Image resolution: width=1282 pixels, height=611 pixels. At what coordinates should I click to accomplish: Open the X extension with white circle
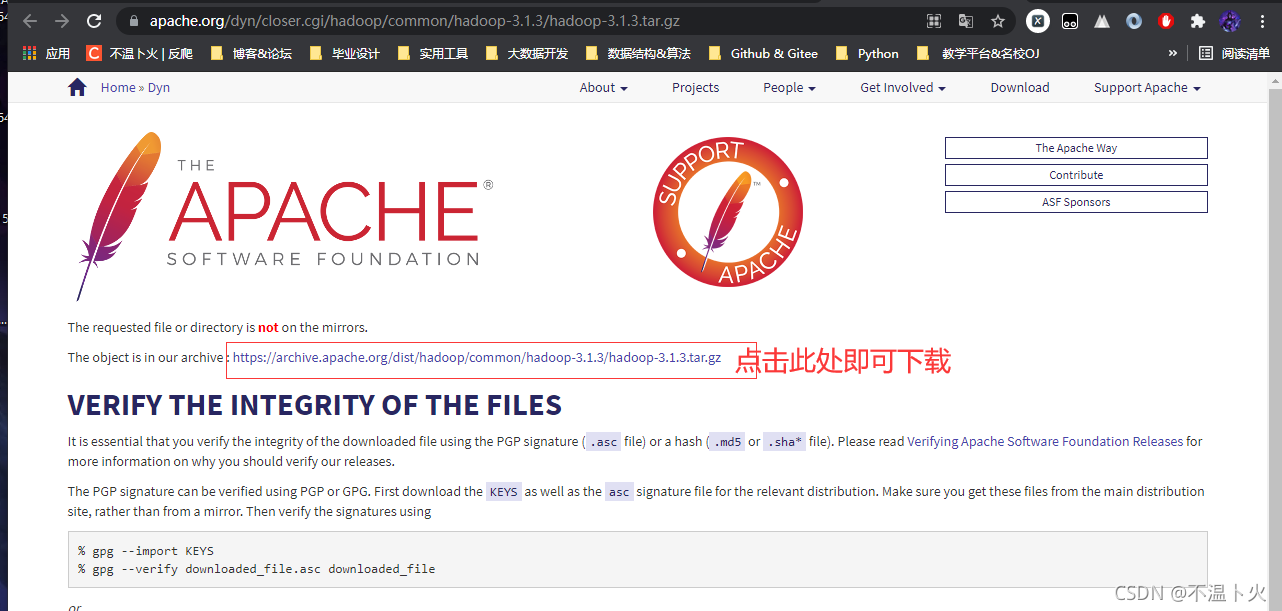[x=1038, y=21]
